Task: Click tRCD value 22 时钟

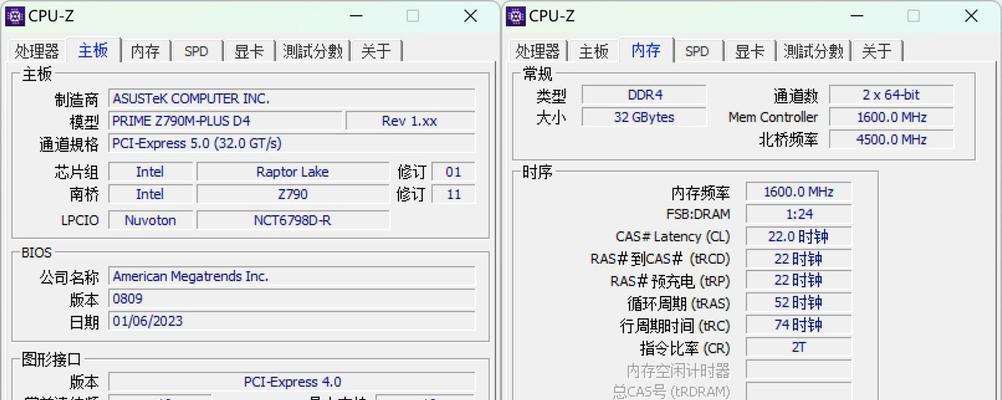Action: (x=799, y=259)
